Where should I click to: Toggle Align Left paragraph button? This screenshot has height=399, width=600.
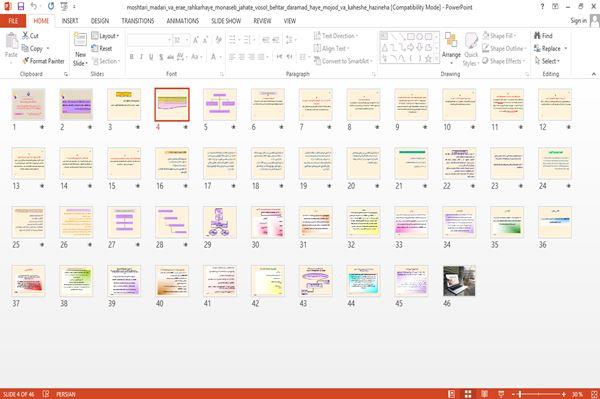pos(232,57)
